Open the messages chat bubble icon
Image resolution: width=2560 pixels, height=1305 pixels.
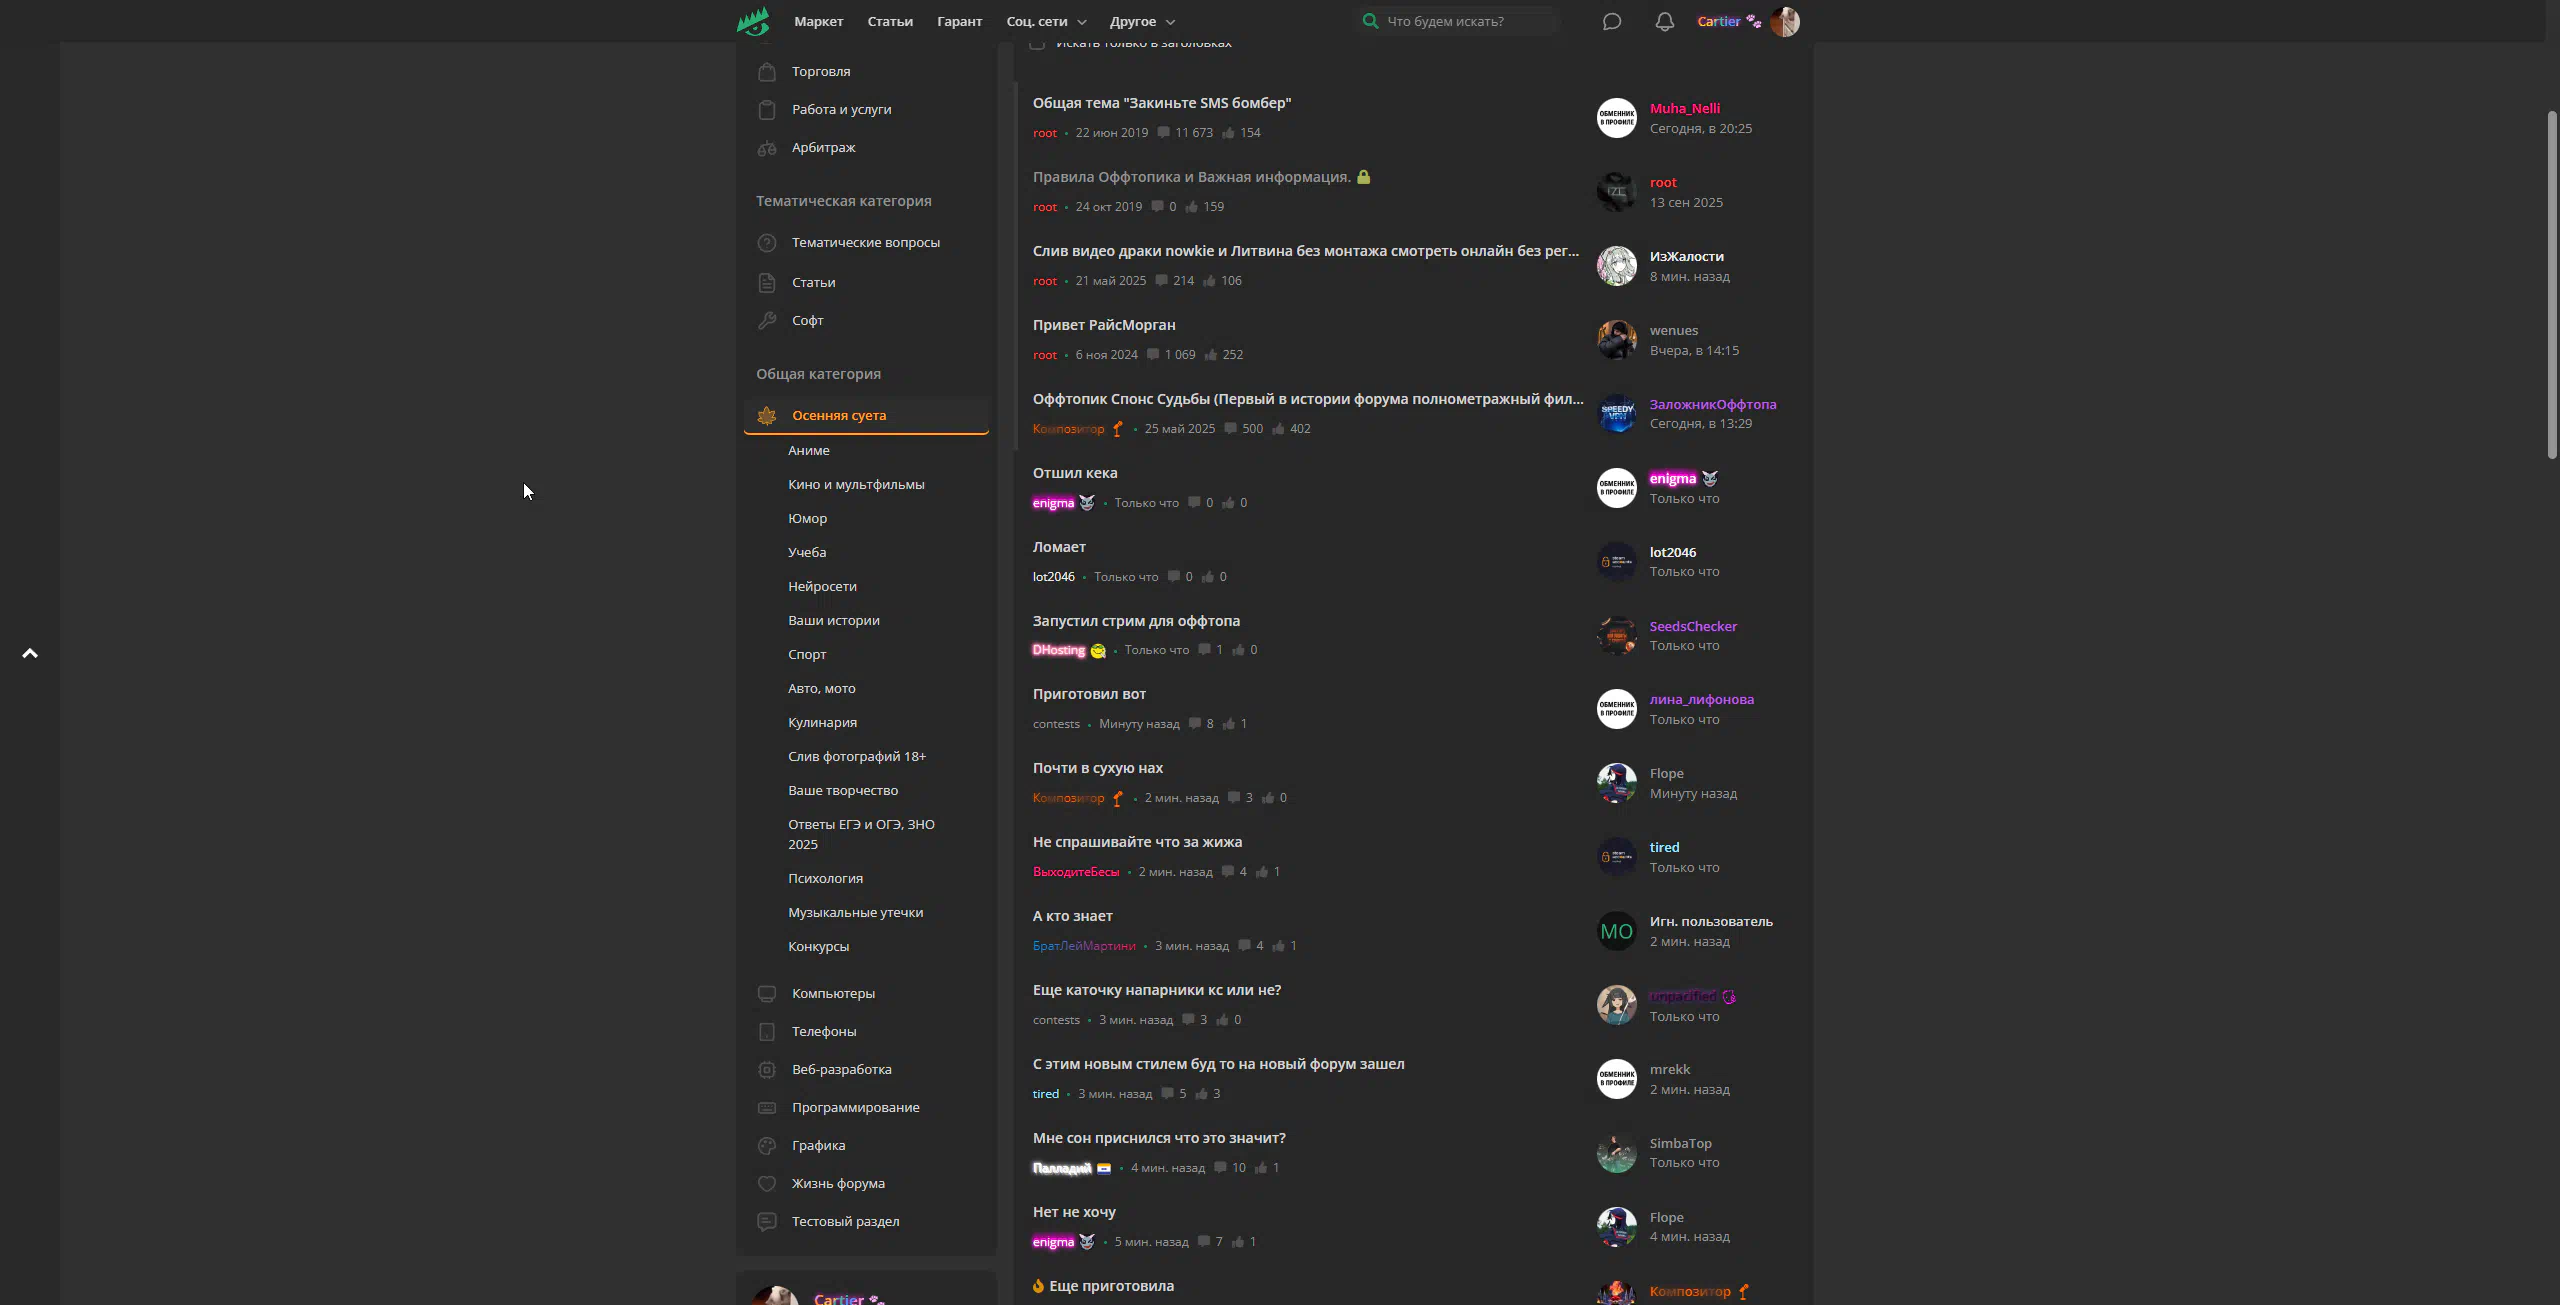click(x=1611, y=21)
